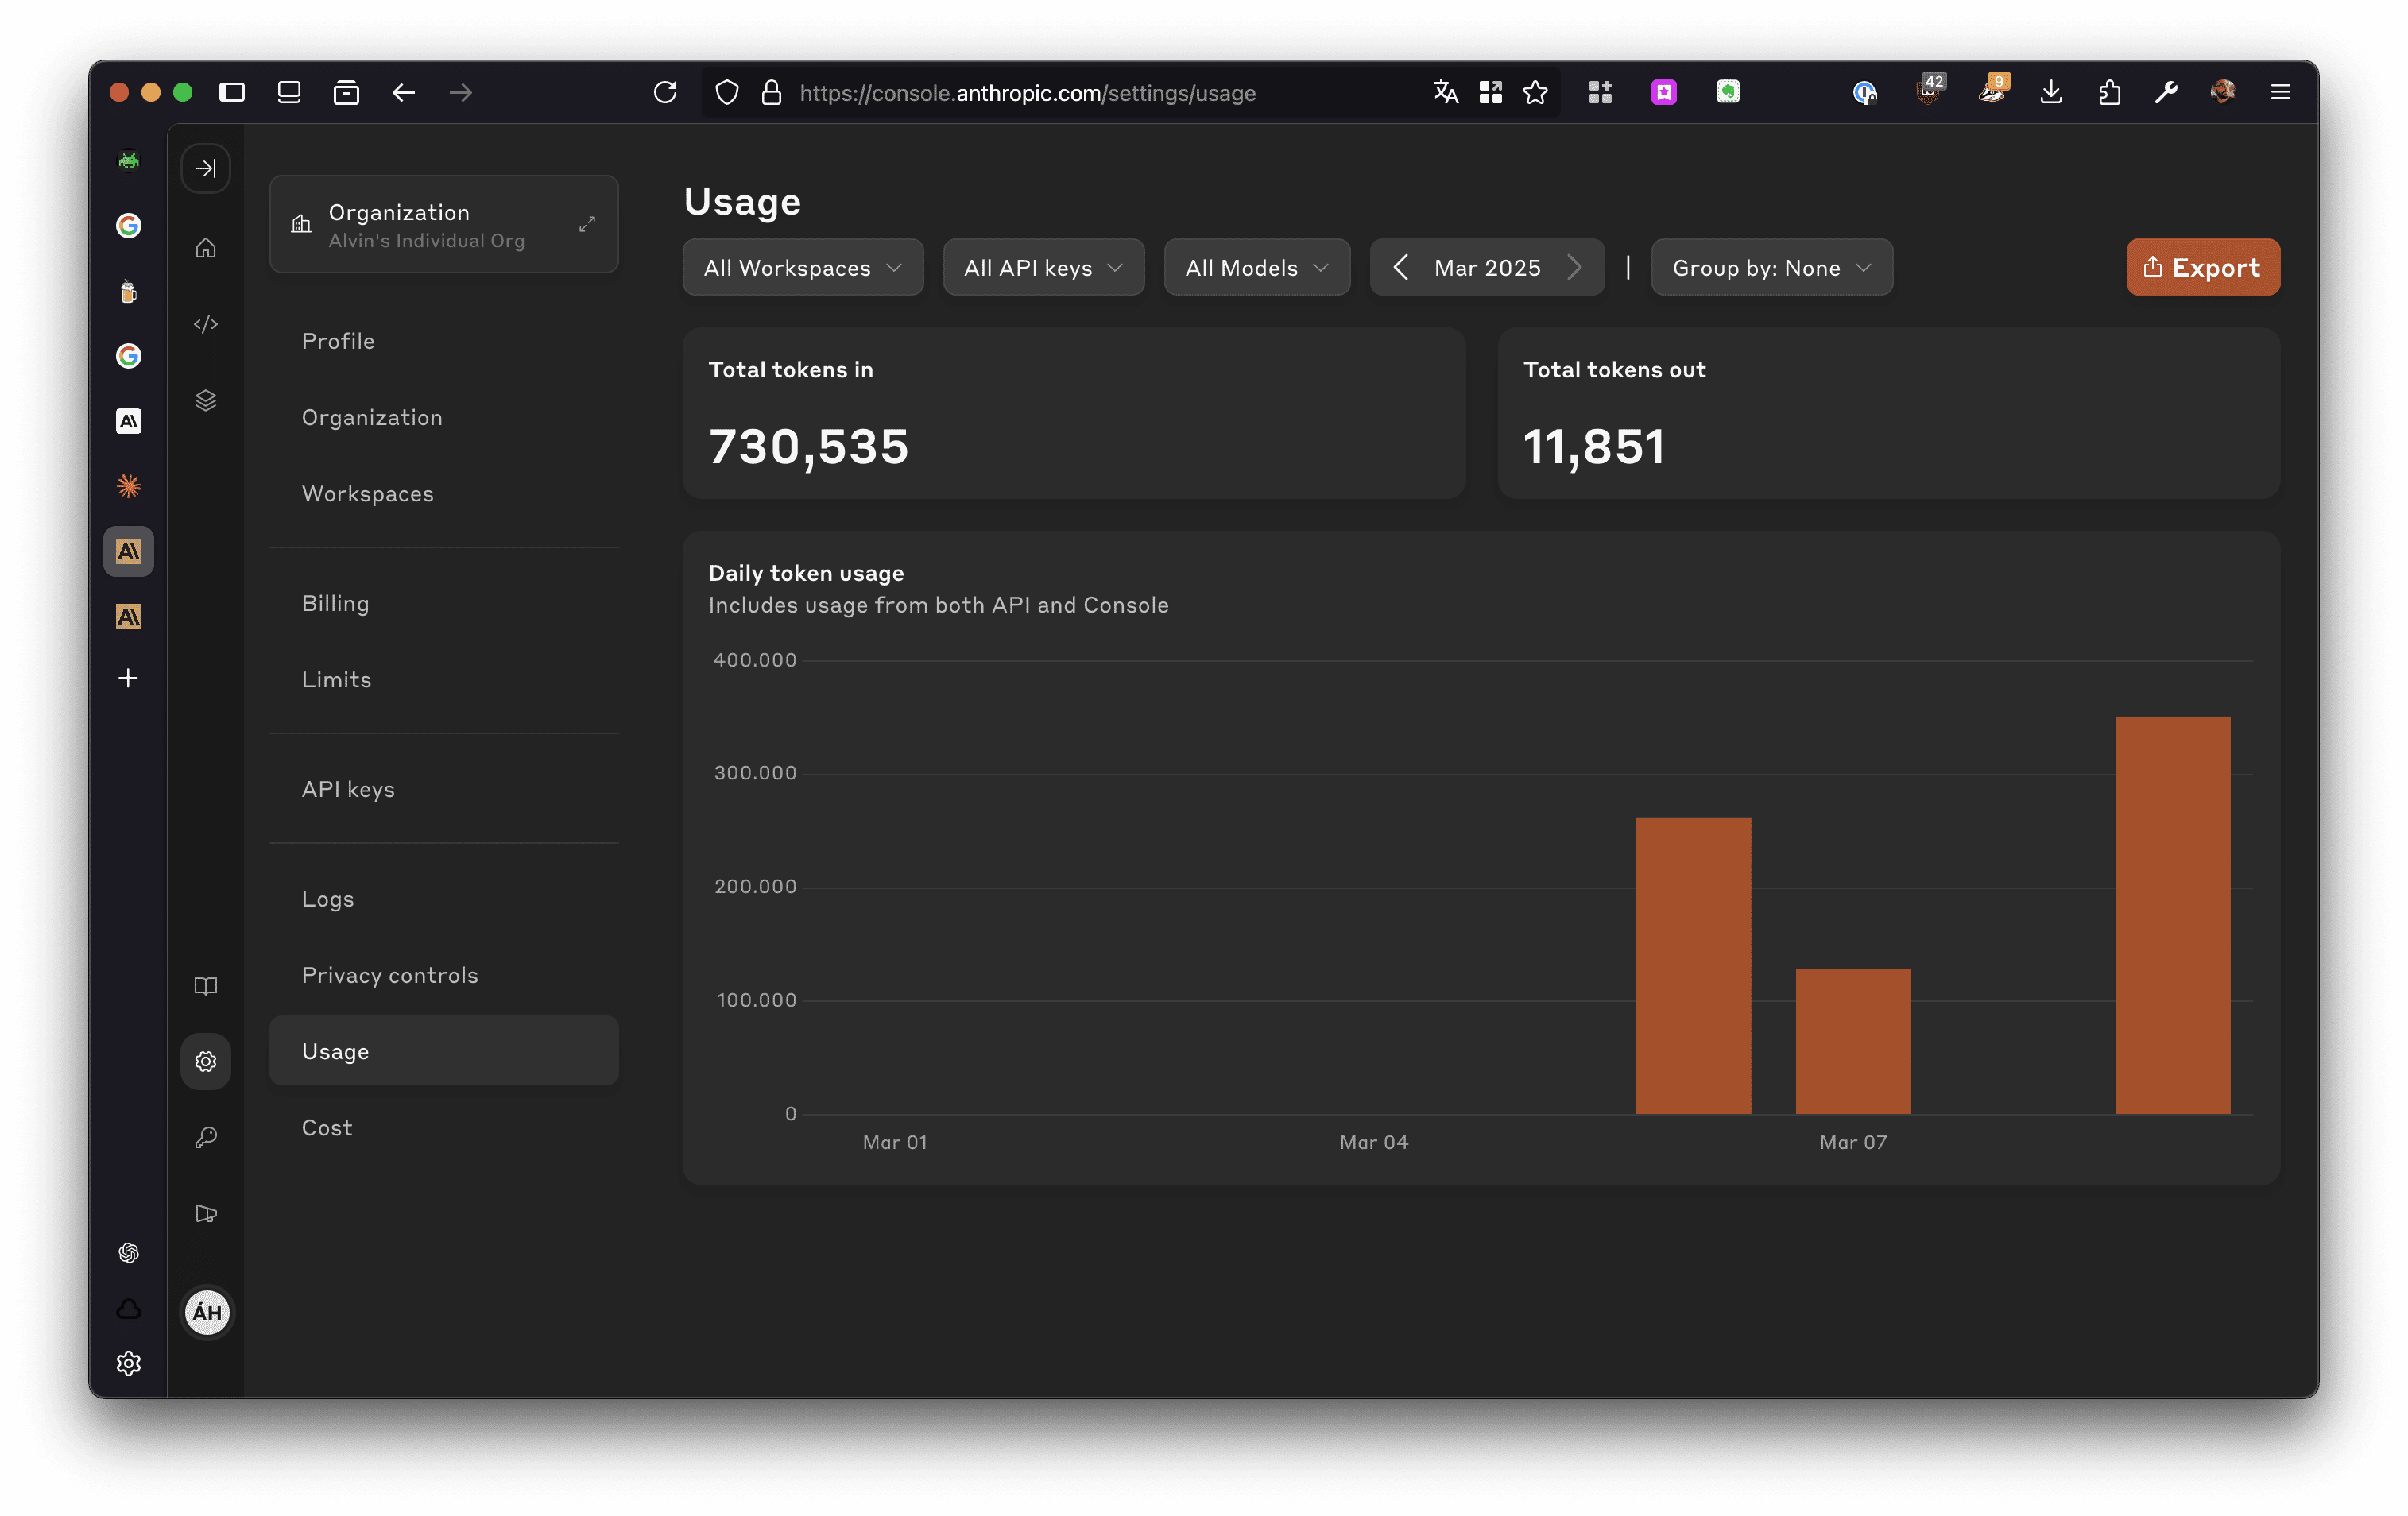Open the All API keys dropdown
This screenshot has height=1516, width=2408.
[1043, 267]
